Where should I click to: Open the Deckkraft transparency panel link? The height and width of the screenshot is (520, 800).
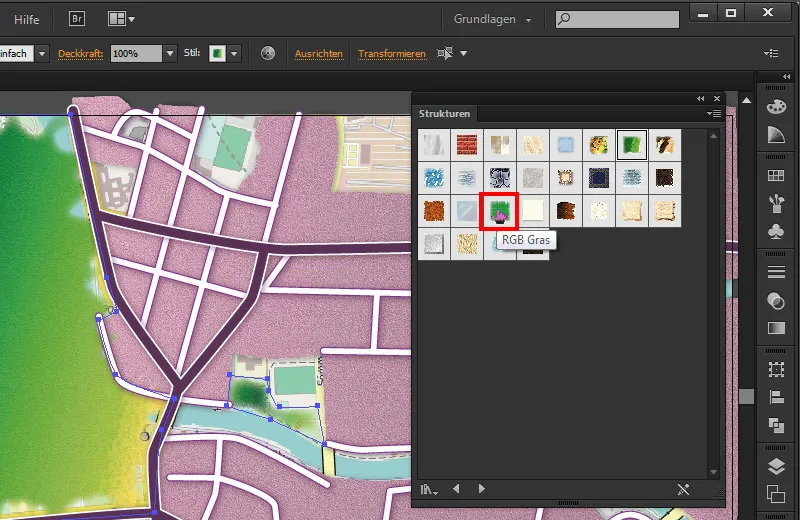(81, 54)
